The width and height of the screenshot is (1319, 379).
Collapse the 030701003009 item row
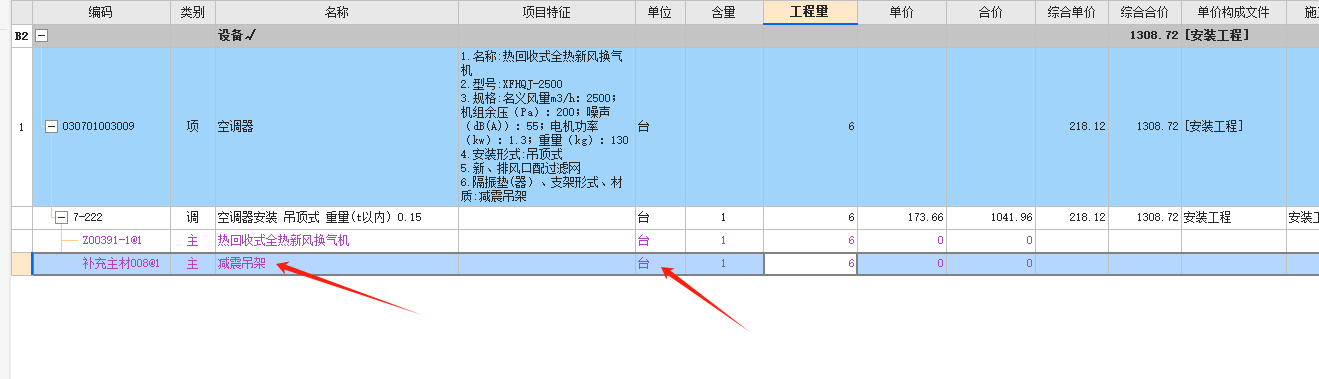pos(52,127)
